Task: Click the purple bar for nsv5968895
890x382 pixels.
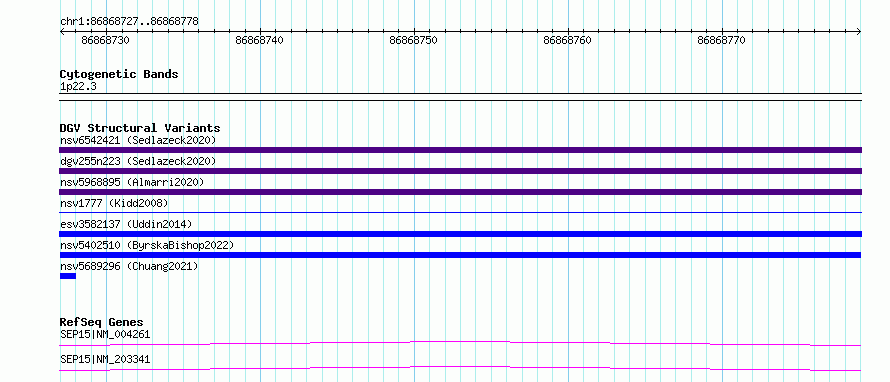Action: pyautogui.click(x=460, y=192)
